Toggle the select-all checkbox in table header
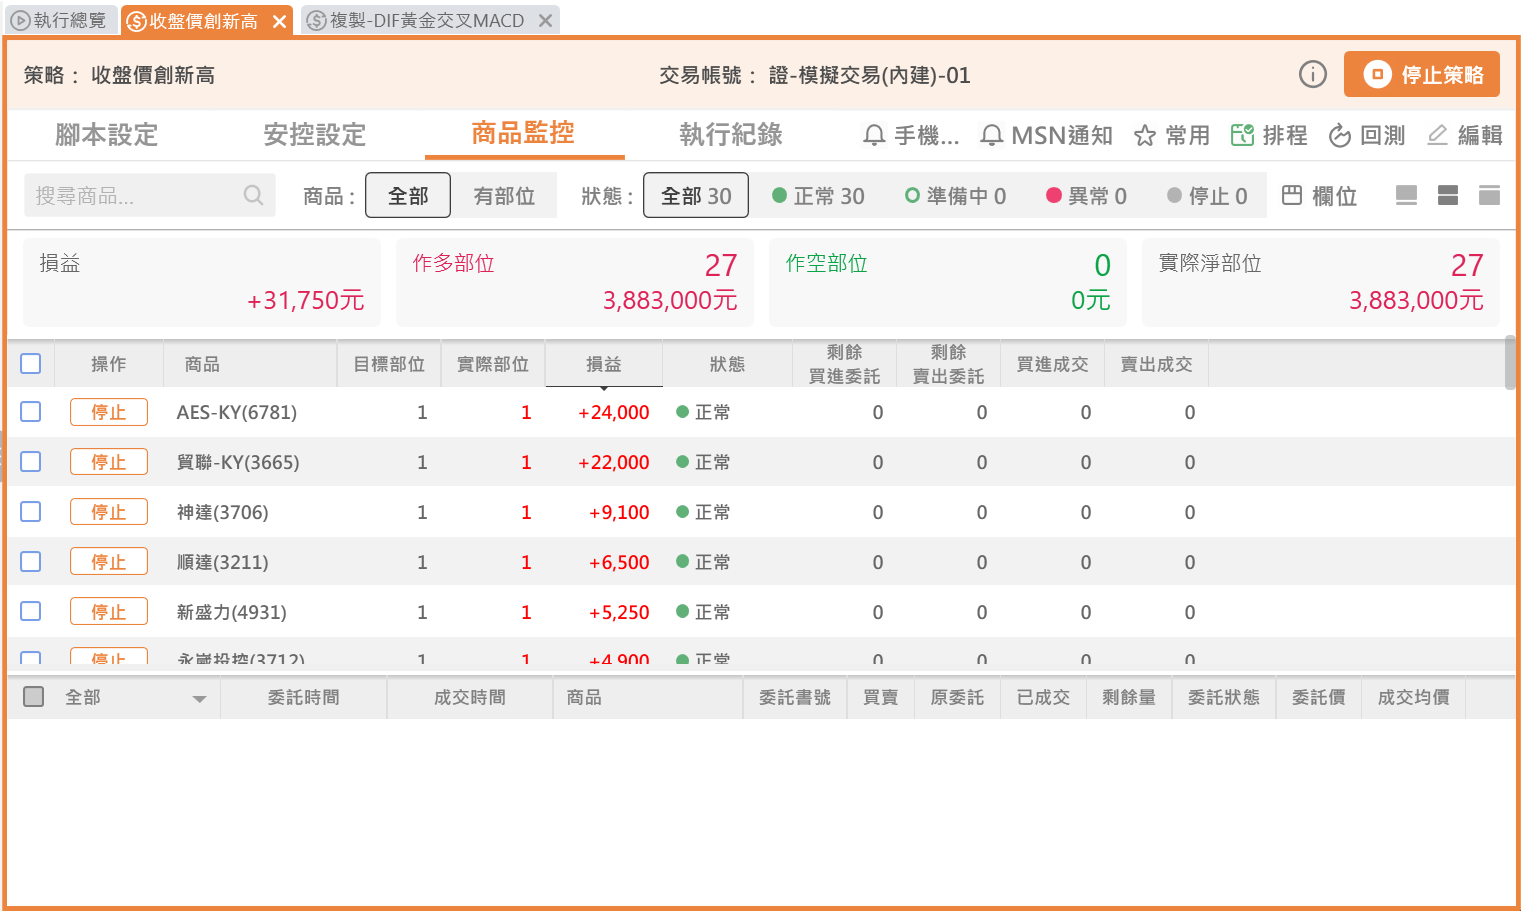1521x911 pixels. pos(31,363)
